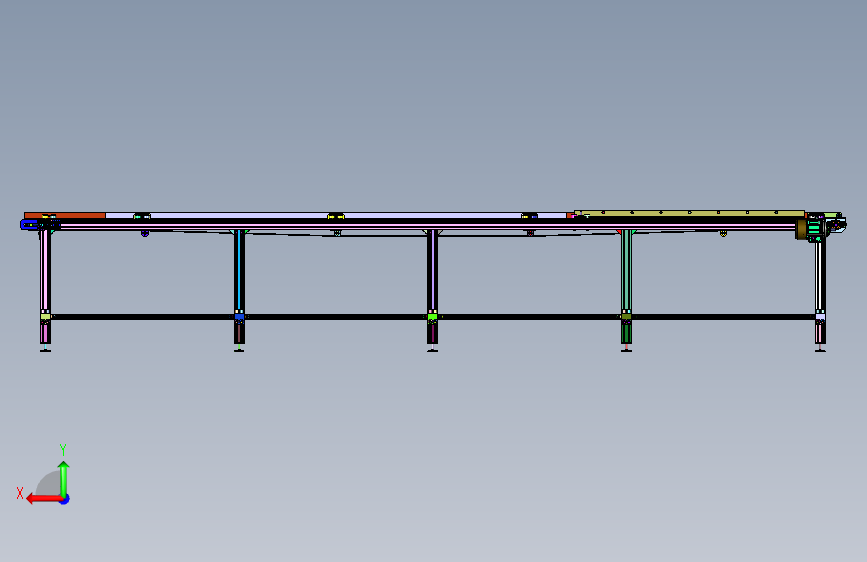Click the red X axis arrow of the triad
The height and width of the screenshot is (562, 867).
point(44,499)
